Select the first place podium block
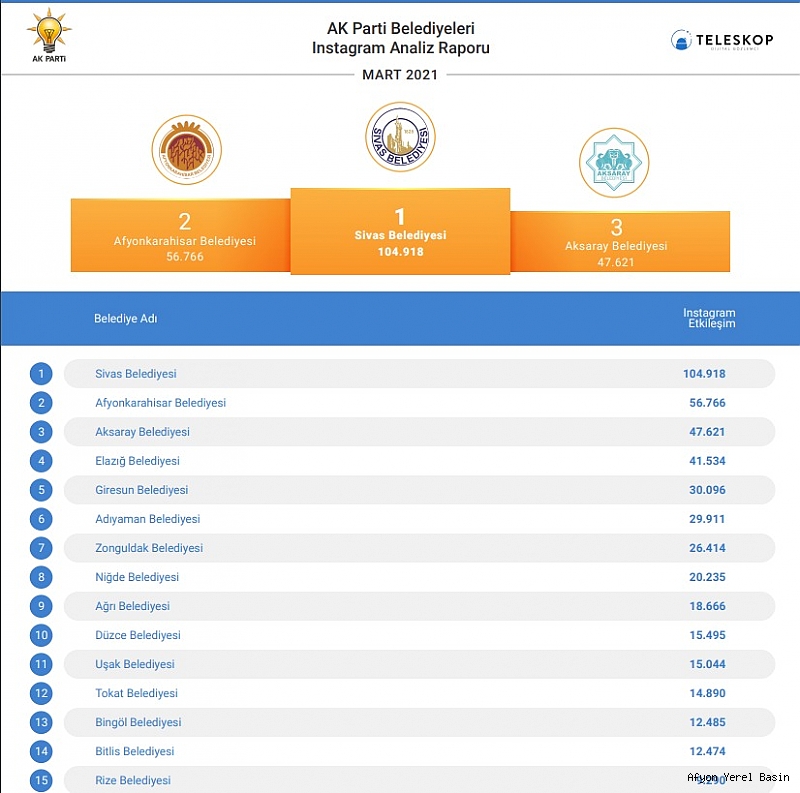The width and height of the screenshot is (800, 793). coord(400,231)
